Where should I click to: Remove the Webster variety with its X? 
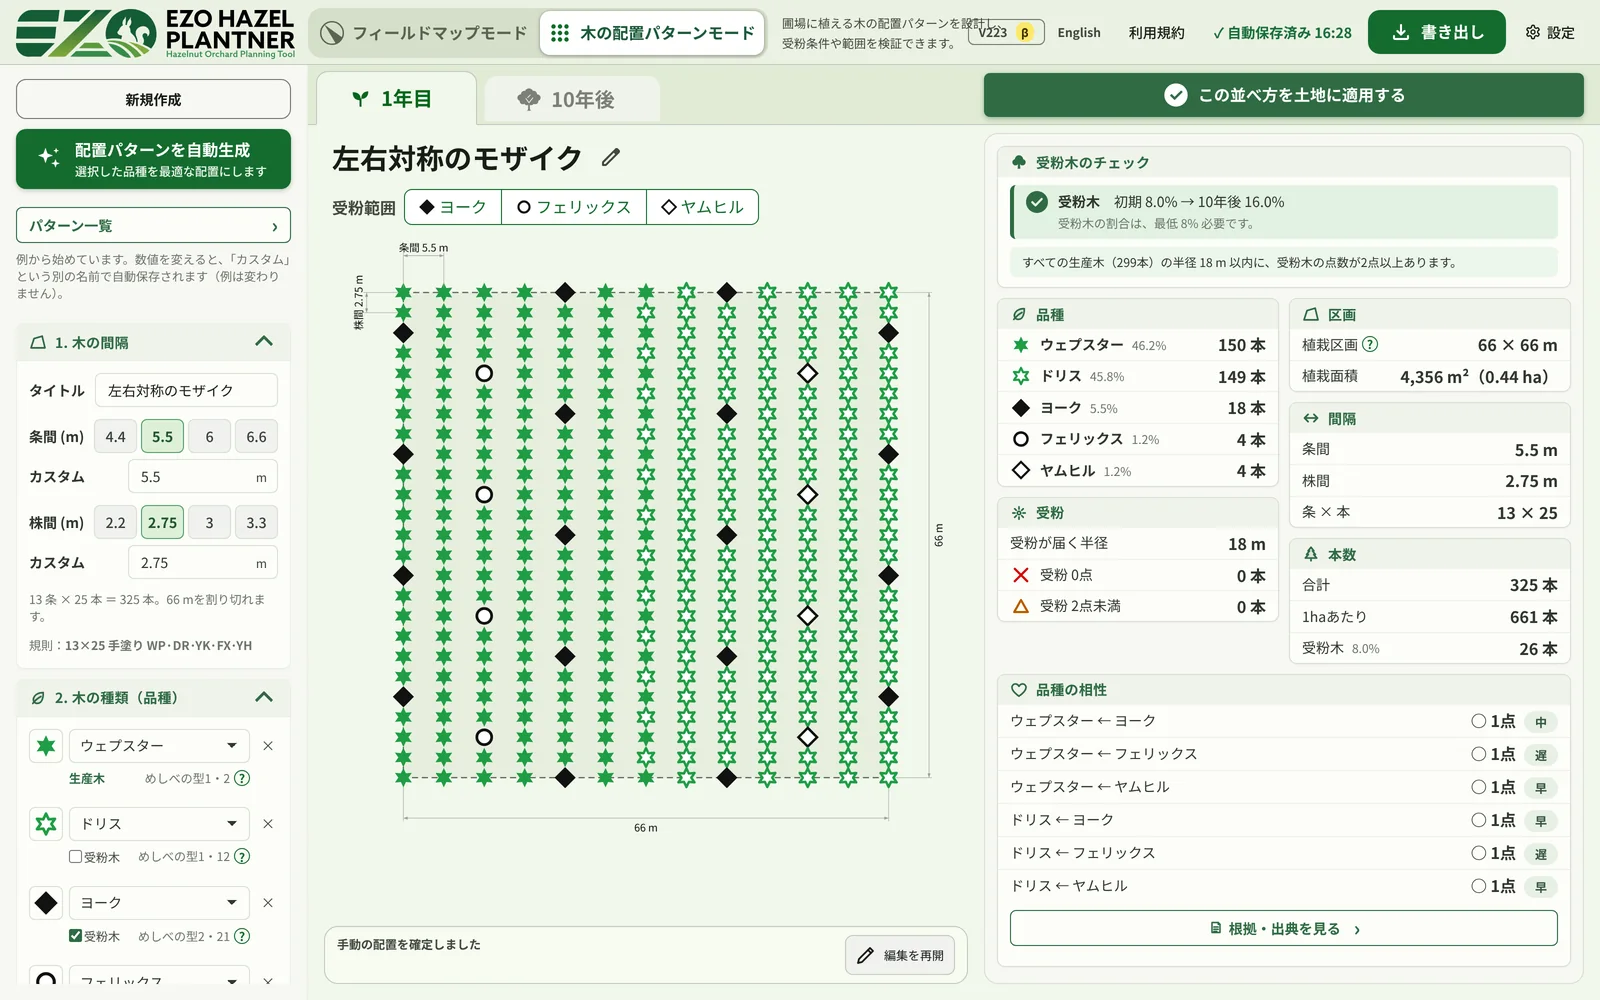(268, 746)
